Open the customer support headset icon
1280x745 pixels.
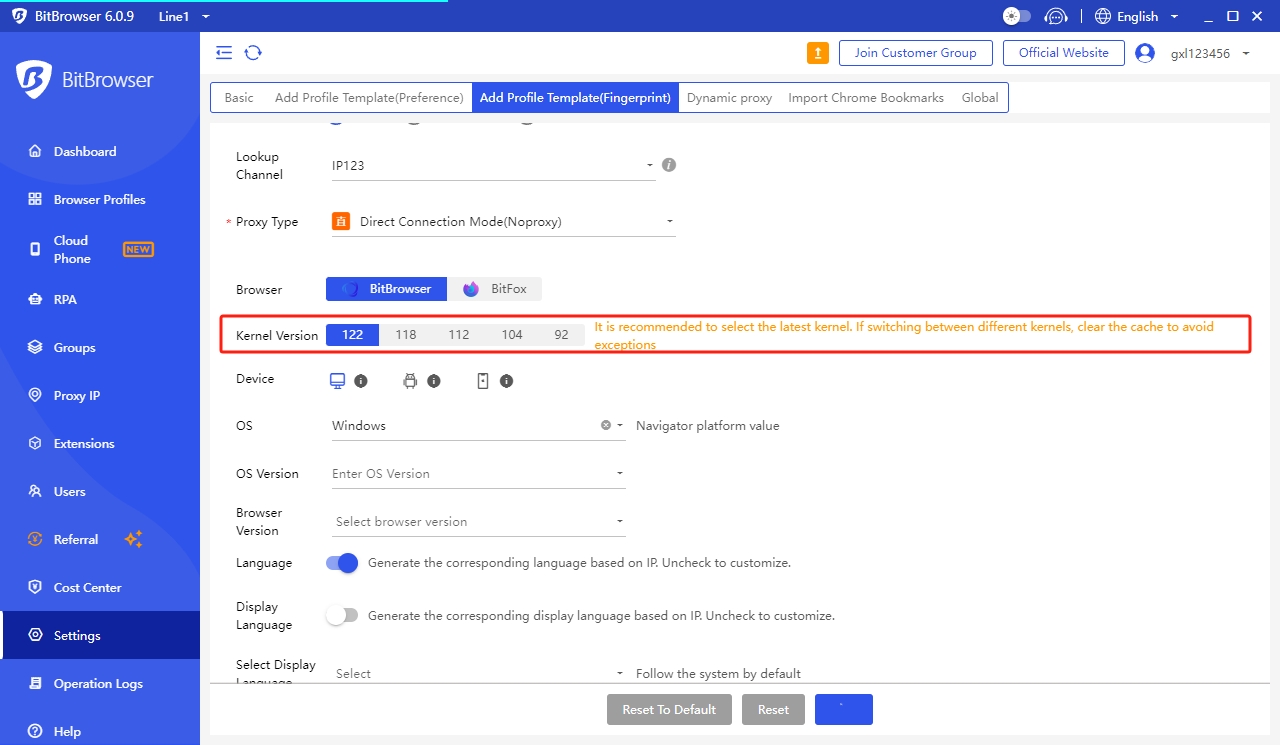coord(1056,16)
